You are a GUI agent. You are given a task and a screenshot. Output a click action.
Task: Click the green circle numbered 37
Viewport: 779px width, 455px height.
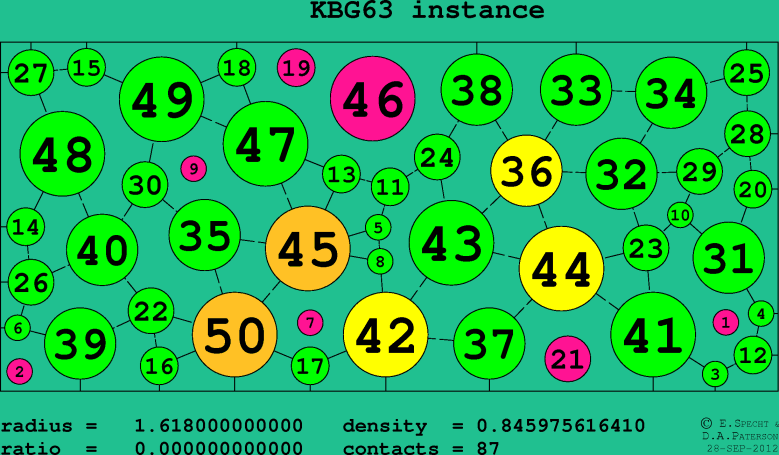(x=489, y=344)
